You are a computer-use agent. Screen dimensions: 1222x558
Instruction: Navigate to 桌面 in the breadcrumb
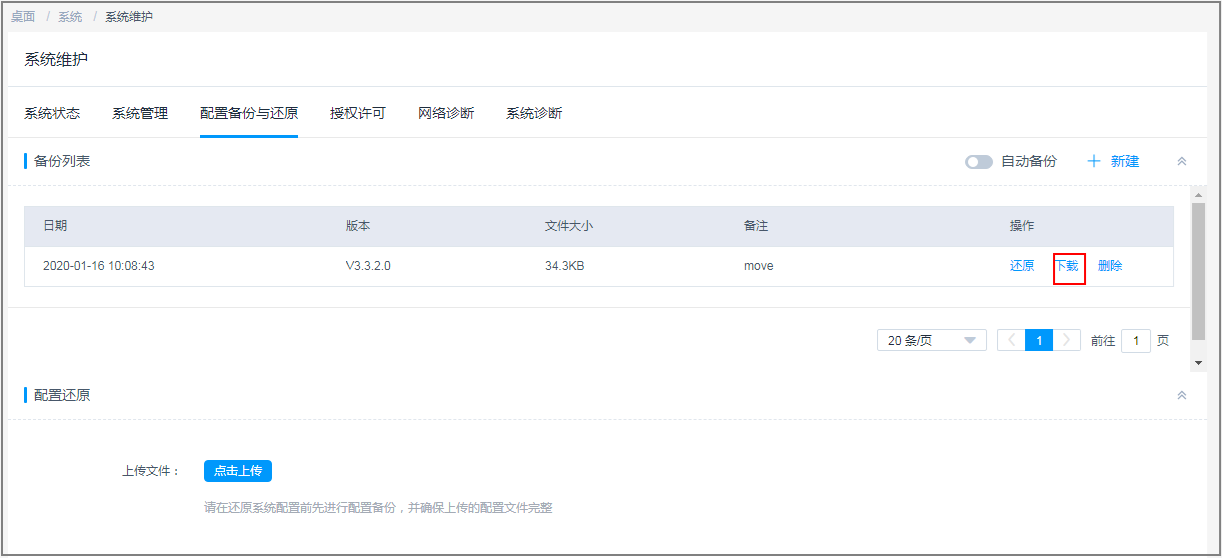[23, 17]
